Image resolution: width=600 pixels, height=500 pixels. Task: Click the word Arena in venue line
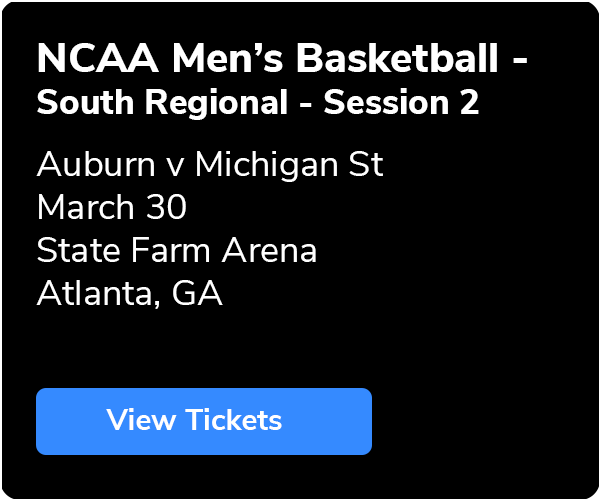269,251
